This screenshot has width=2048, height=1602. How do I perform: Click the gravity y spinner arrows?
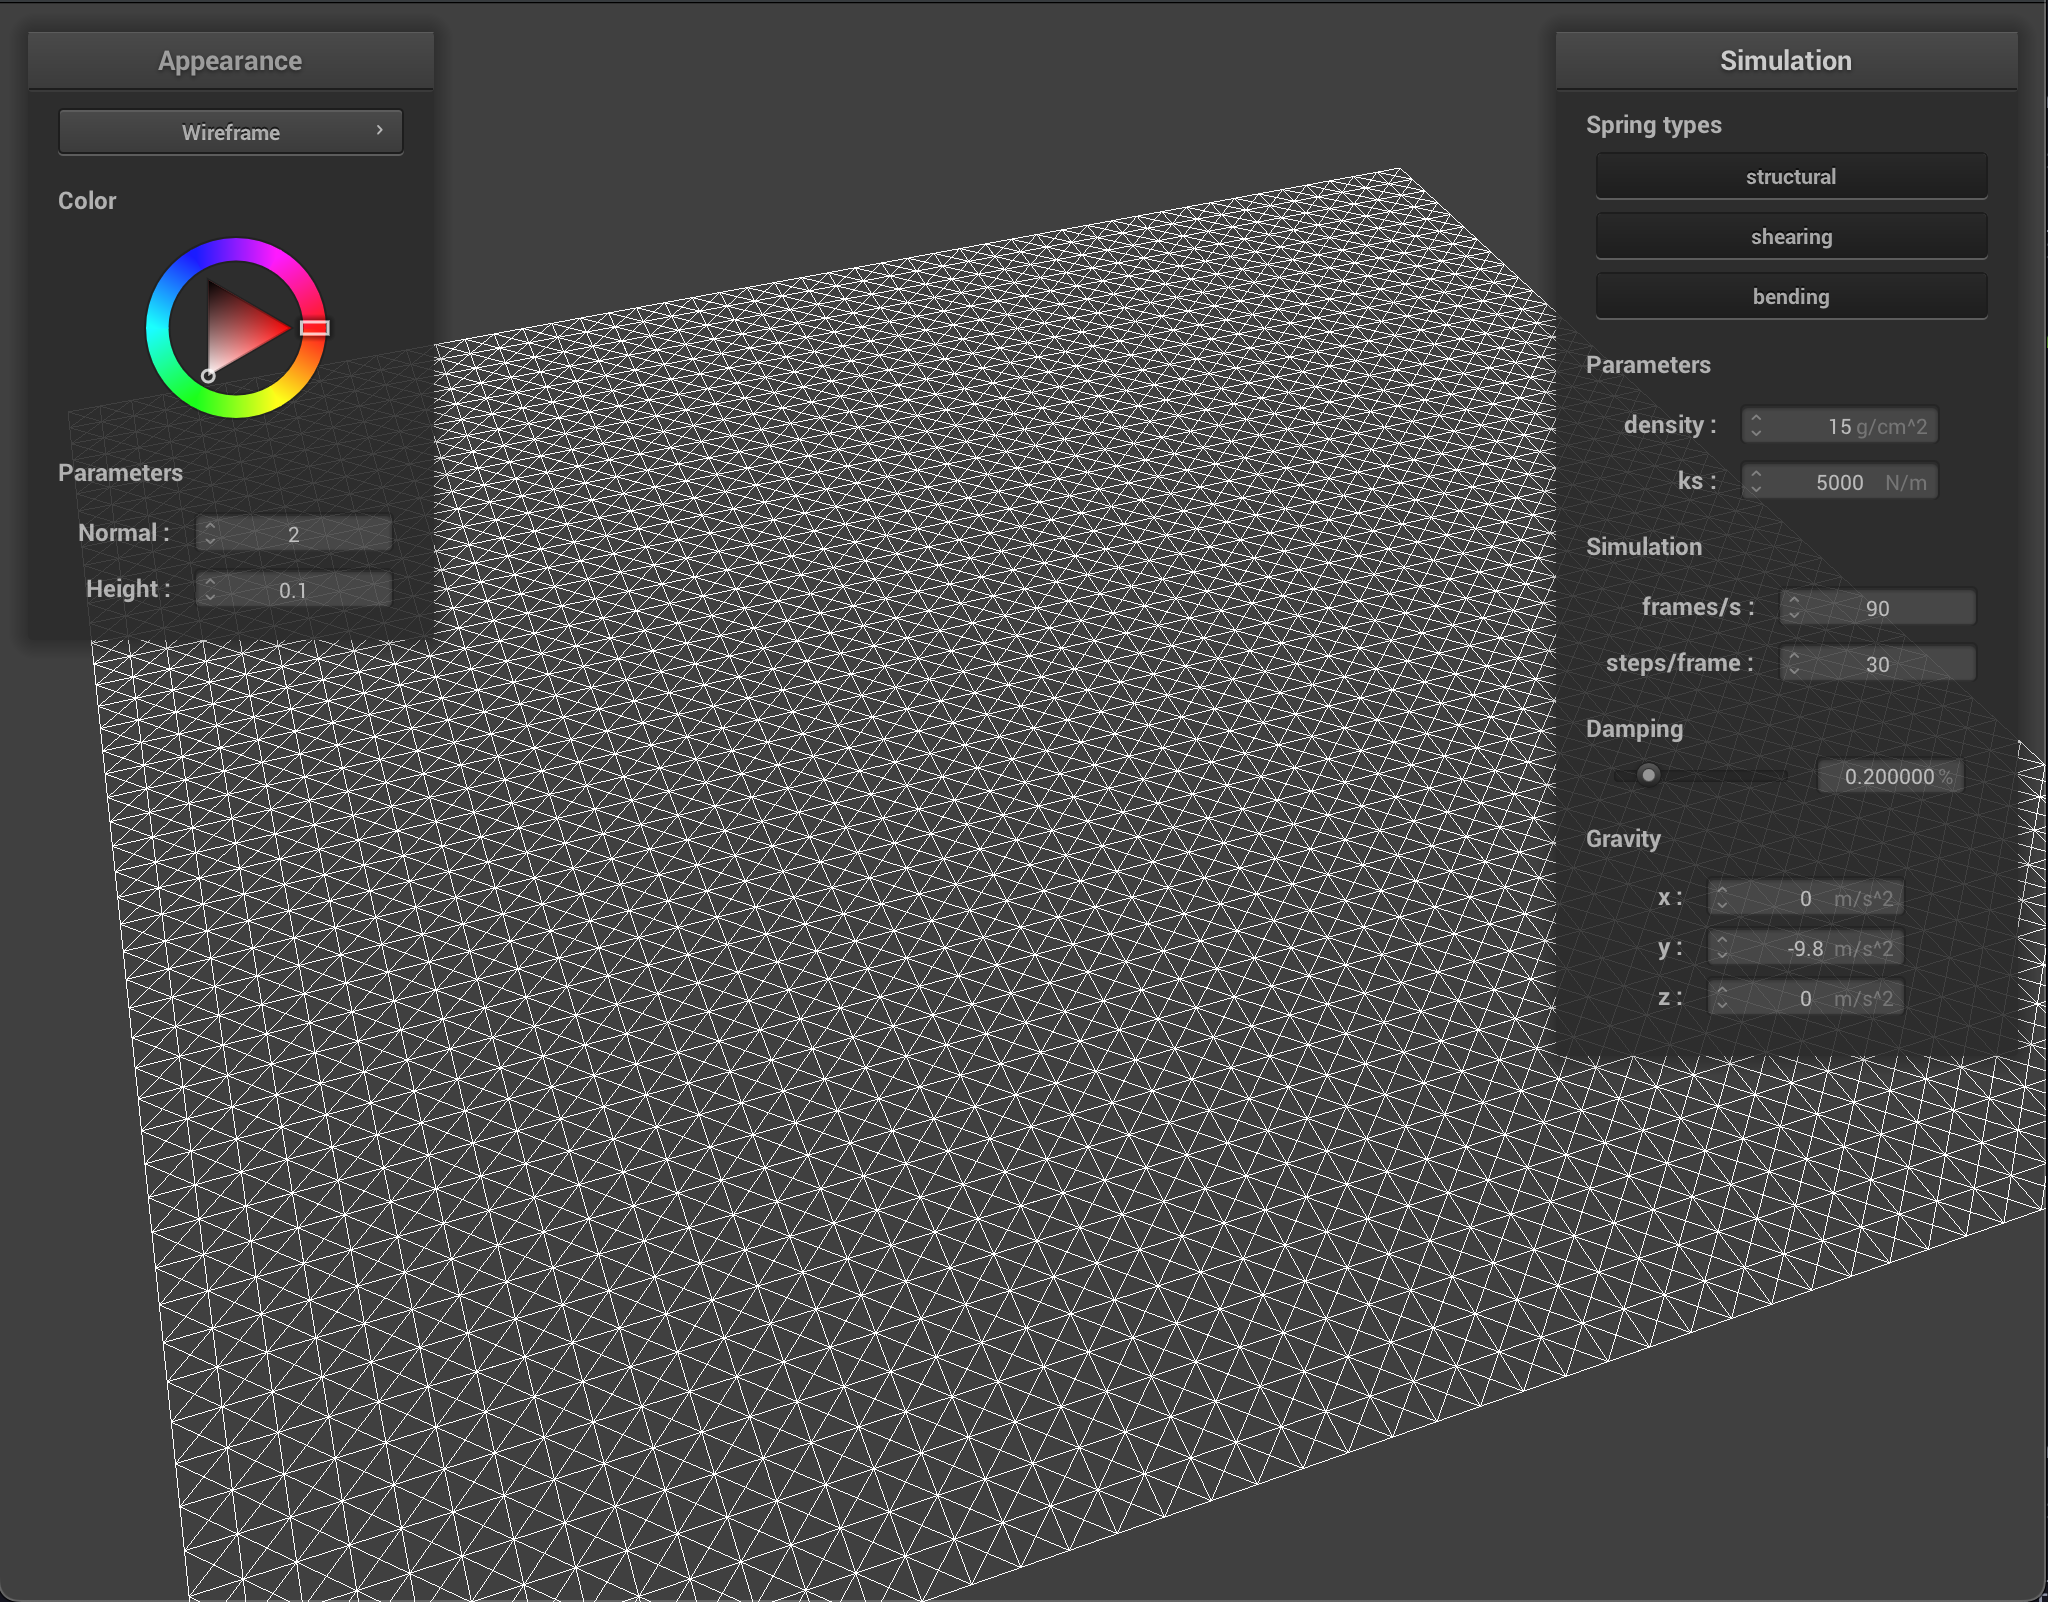[1722, 948]
